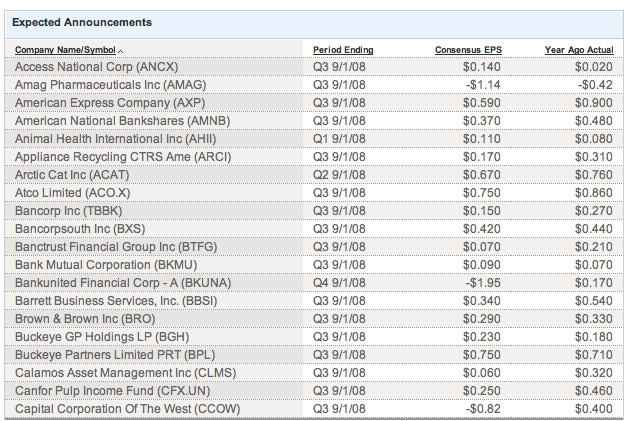Open Access National Corp (ANCX) link
The height and width of the screenshot is (421, 627).
coord(96,66)
